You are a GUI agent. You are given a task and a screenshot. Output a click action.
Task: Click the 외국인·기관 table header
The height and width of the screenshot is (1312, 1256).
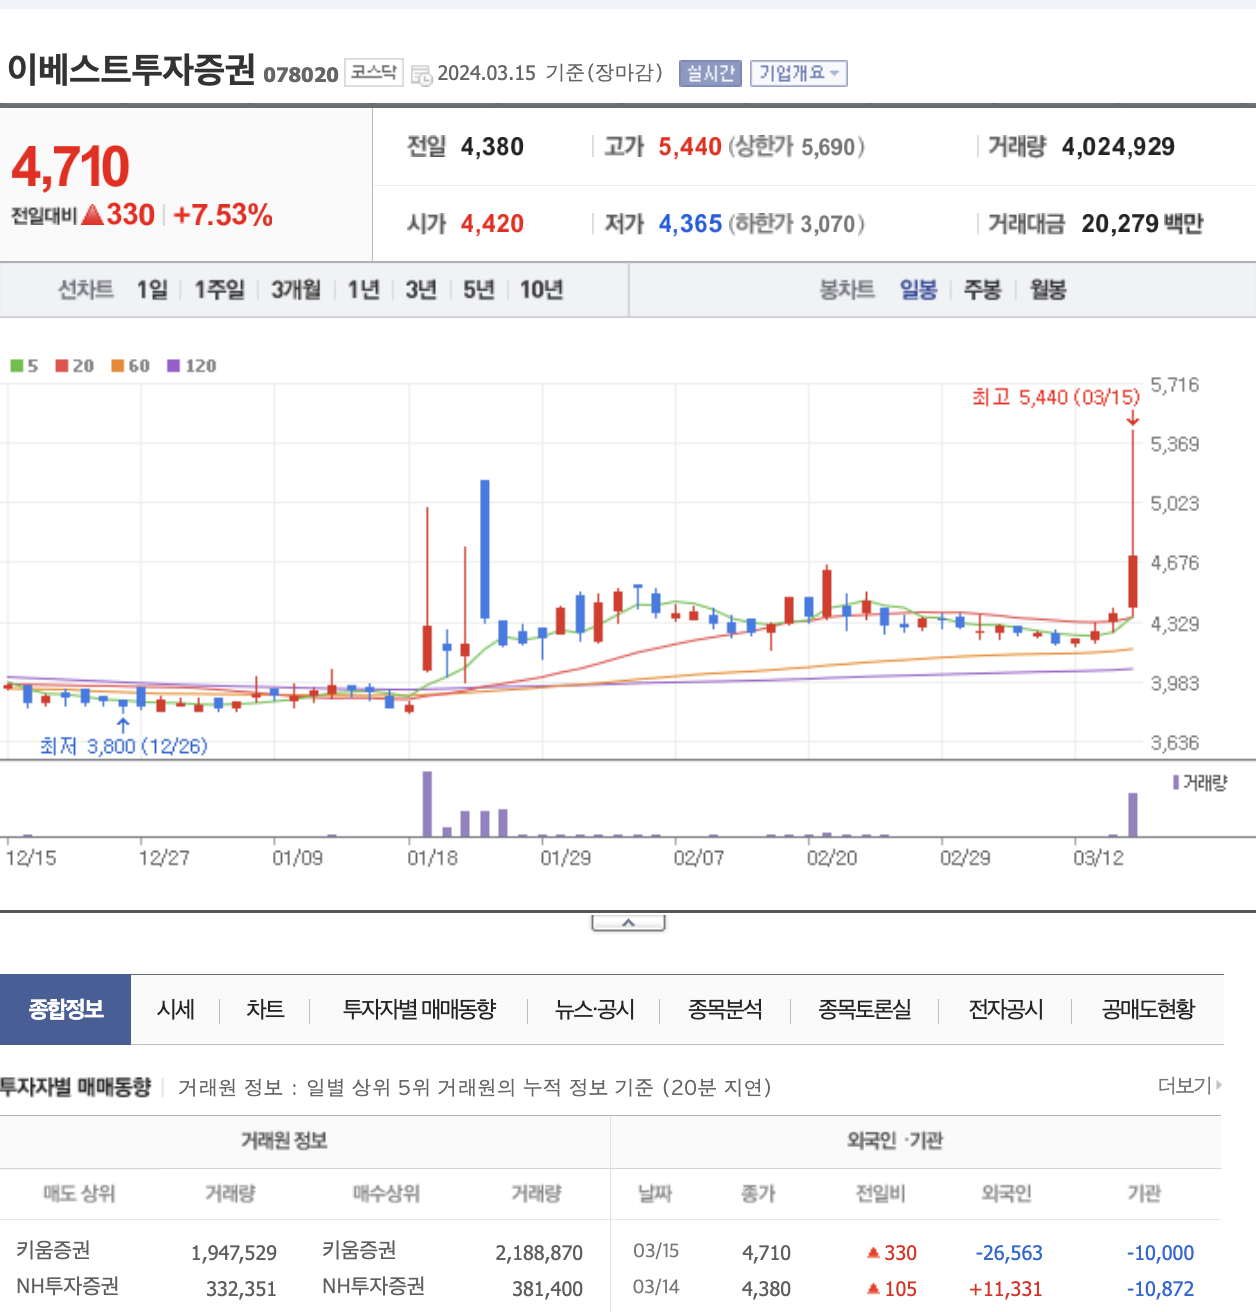[895, 1141]
